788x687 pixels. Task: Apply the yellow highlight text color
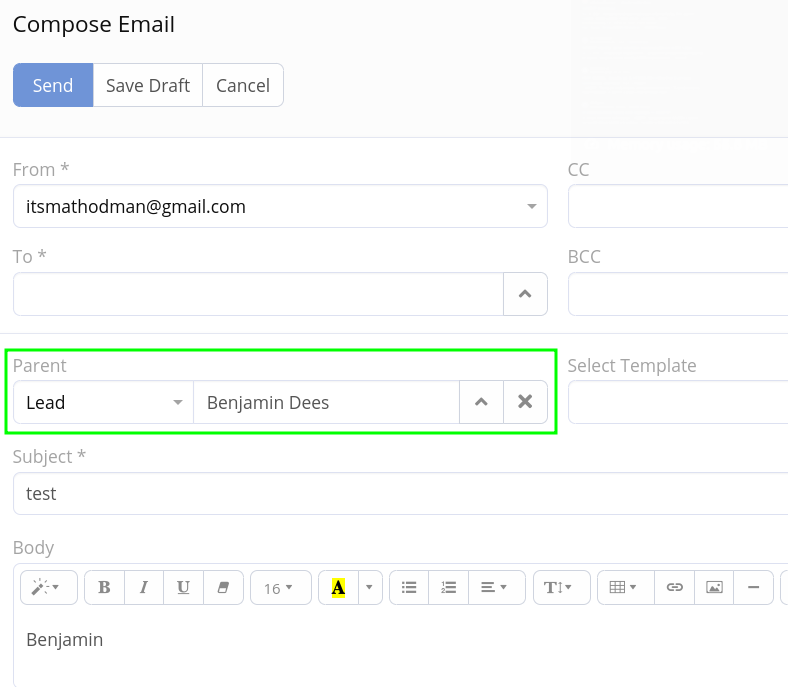338,588
